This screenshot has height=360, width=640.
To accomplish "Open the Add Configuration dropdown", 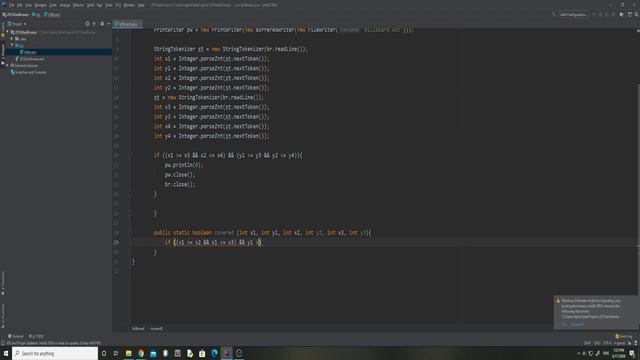I will (573, 15).
